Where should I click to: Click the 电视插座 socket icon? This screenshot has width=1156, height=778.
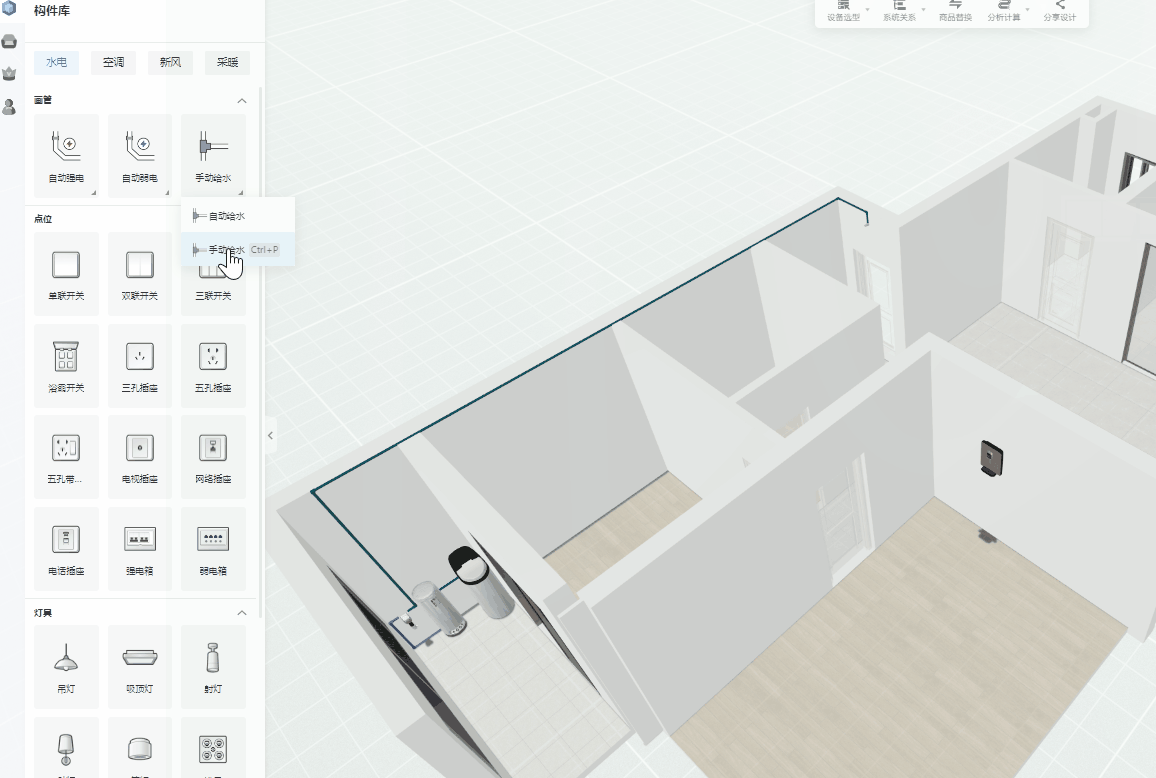pos(140,456)
